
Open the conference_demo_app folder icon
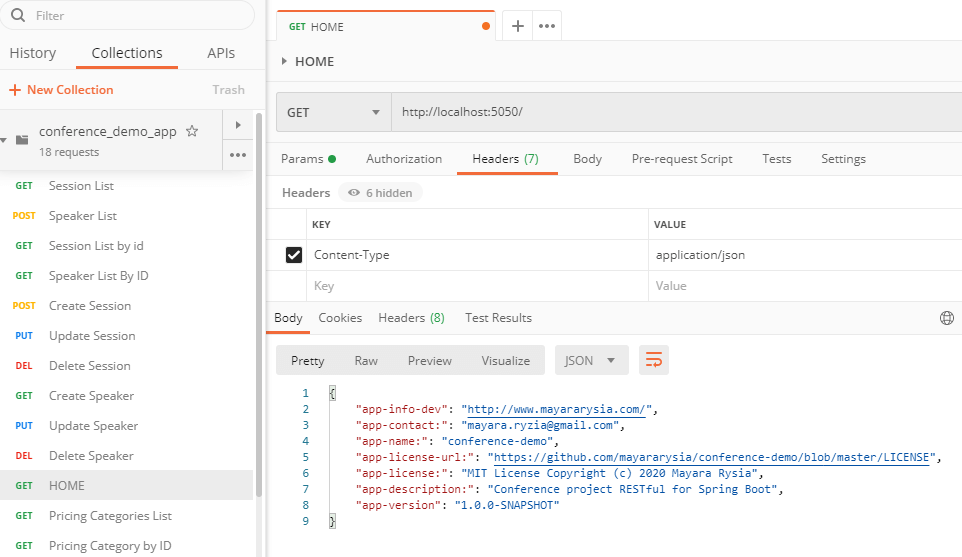point(22,140)
